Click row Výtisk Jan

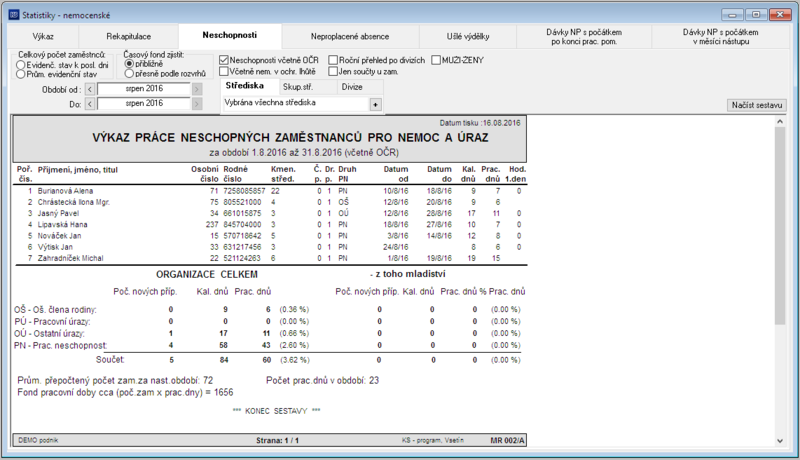pyautogui.click(x=271, y=247)
